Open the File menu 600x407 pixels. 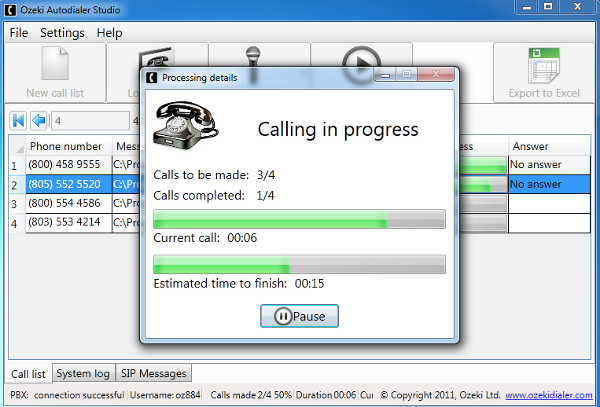tap(19, 33)
